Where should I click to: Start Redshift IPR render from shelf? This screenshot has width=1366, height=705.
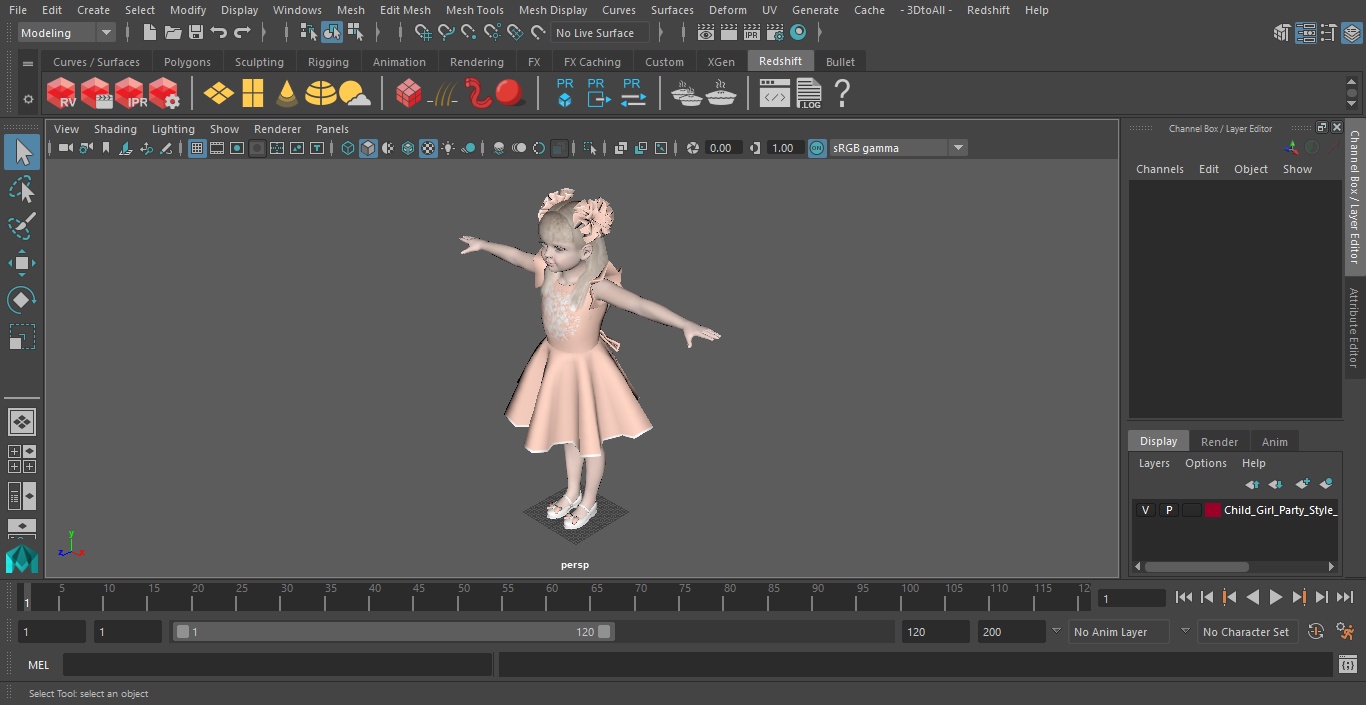pos(130,94)
